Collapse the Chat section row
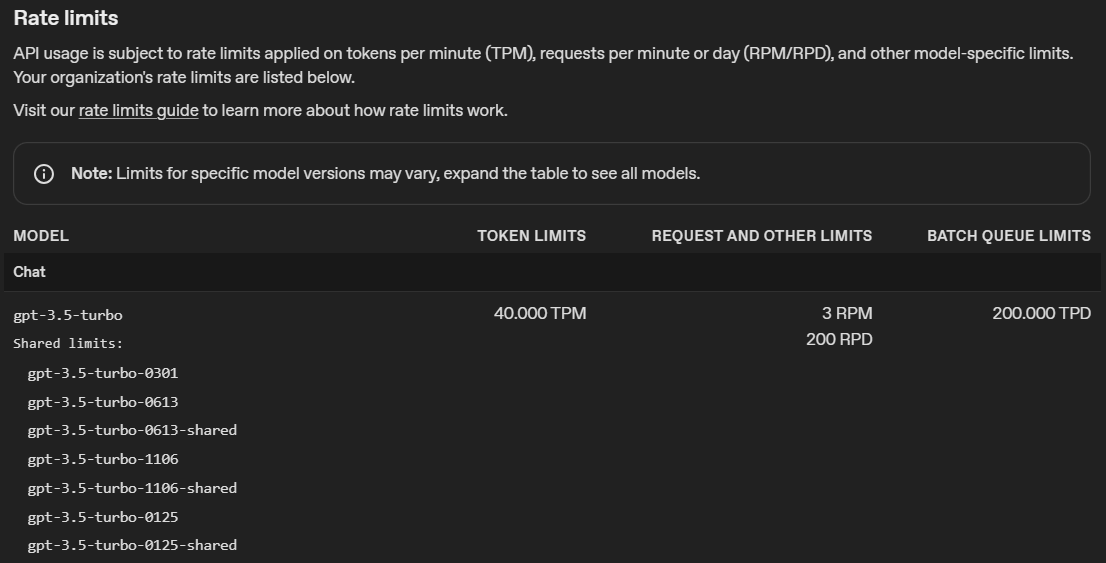The width and height of the screenshot is (1106, 563). (x=30, y=272)
